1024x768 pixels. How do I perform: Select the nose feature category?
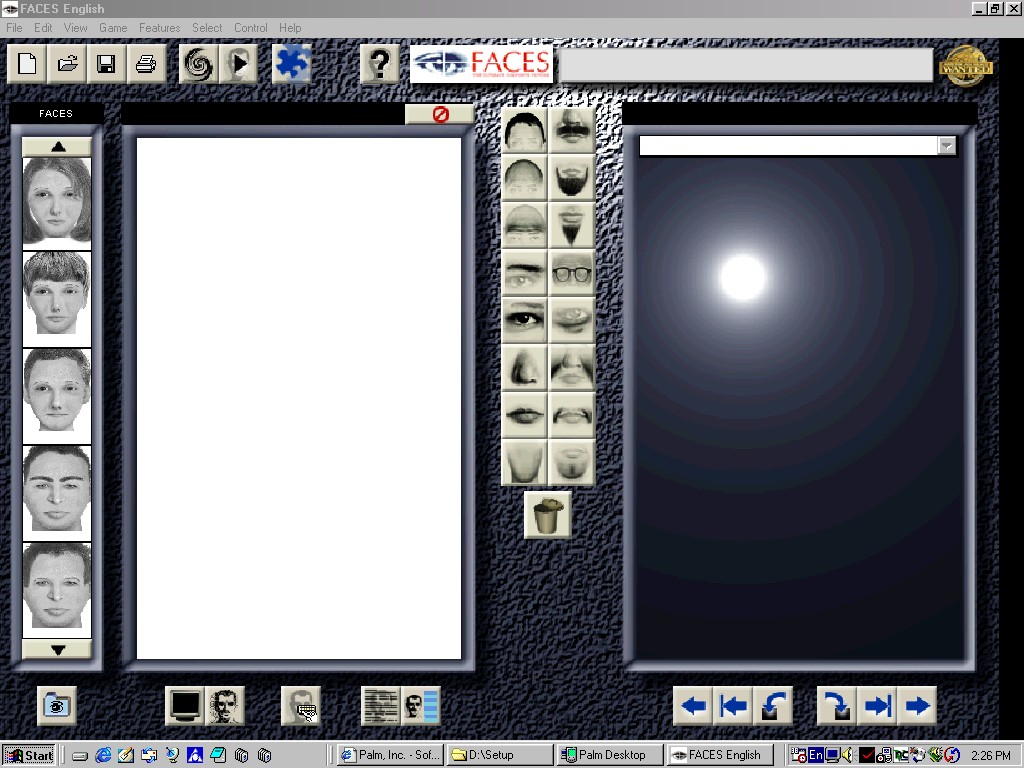pos(524,367)
